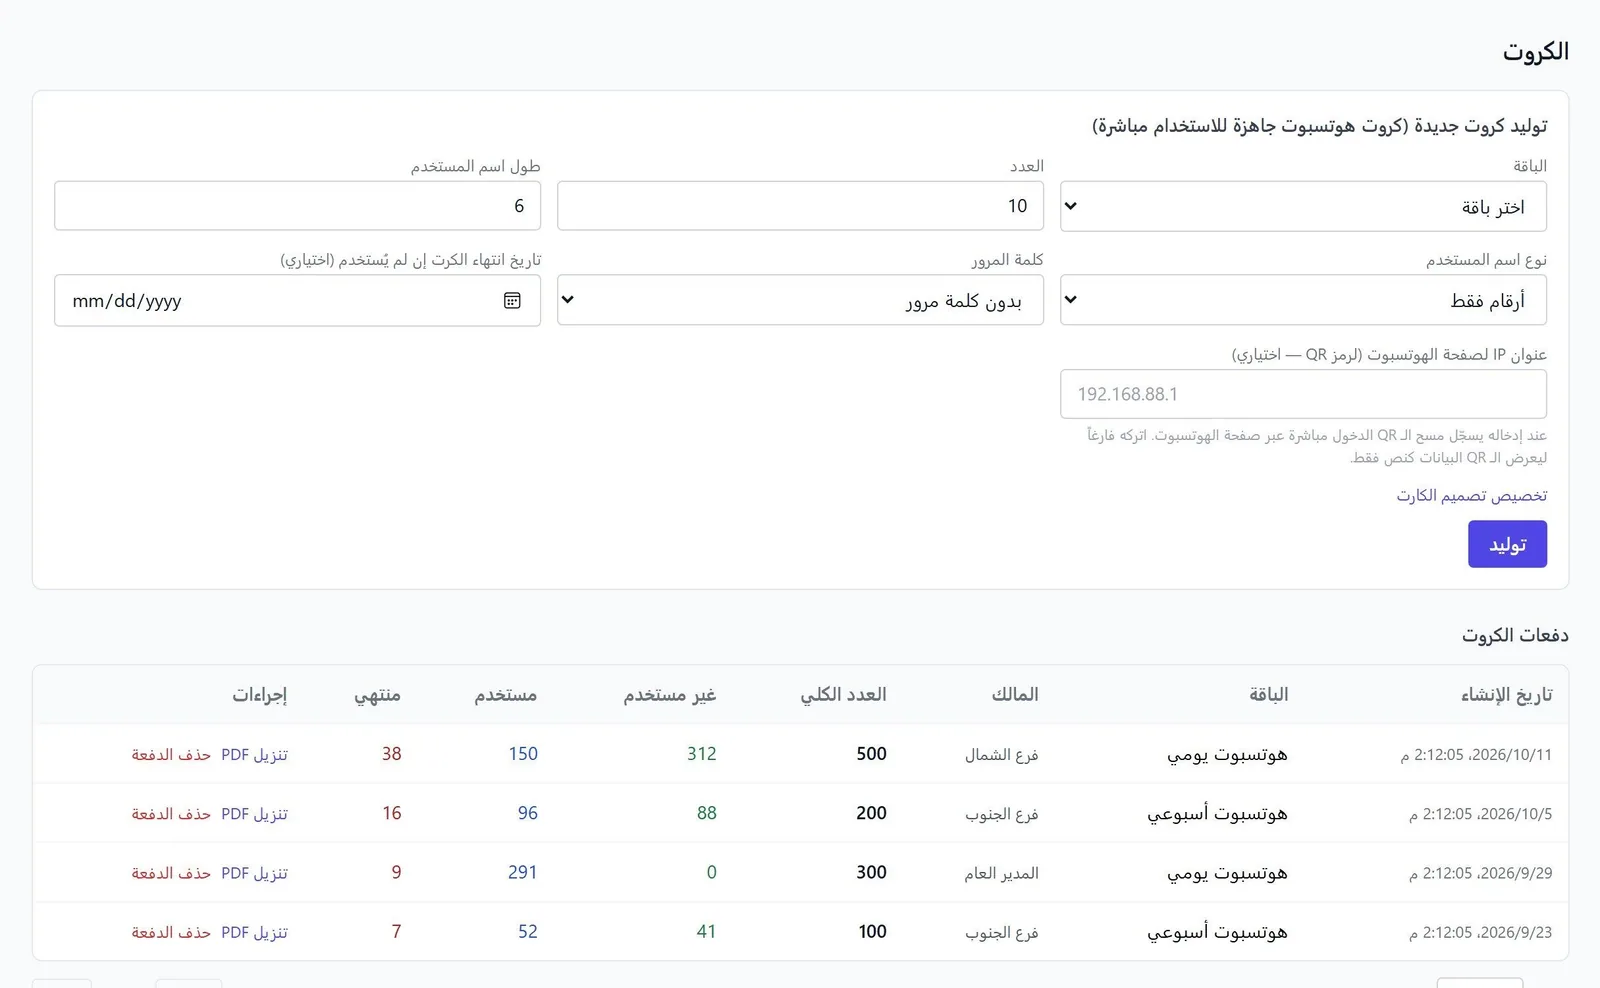Open the كلمة المرور password dropdown
1600x988 pixels.
[800, 300]
